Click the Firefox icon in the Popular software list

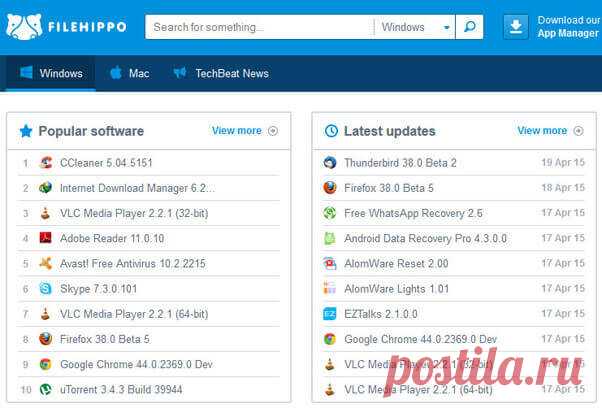[x=46, y=339]
